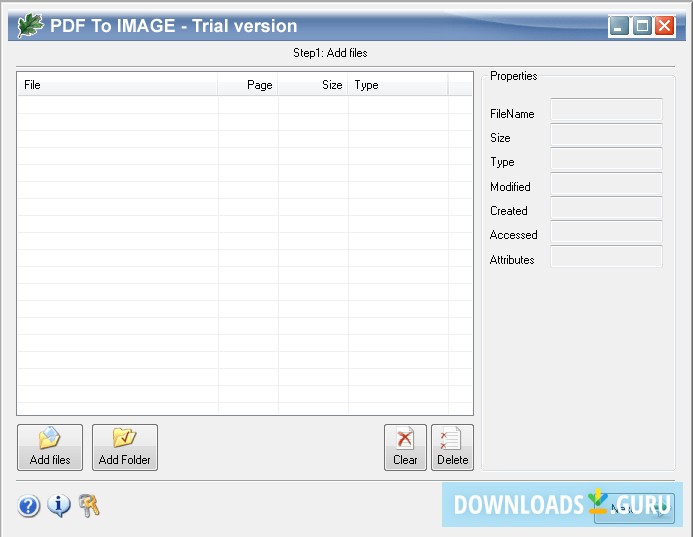The height and width of the screenshot is (537, 693).
Task: Open Help with the question mark icon
Action: 29,506
